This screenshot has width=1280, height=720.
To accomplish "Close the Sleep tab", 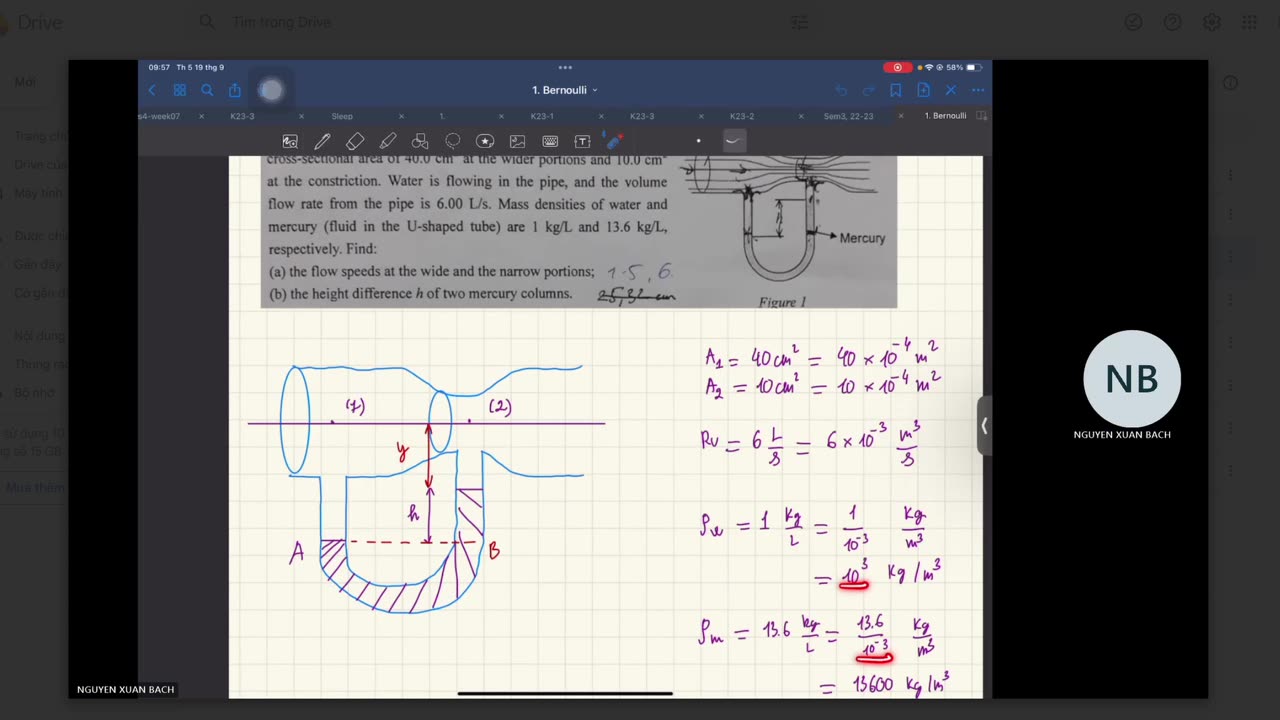I will [401, 116].
